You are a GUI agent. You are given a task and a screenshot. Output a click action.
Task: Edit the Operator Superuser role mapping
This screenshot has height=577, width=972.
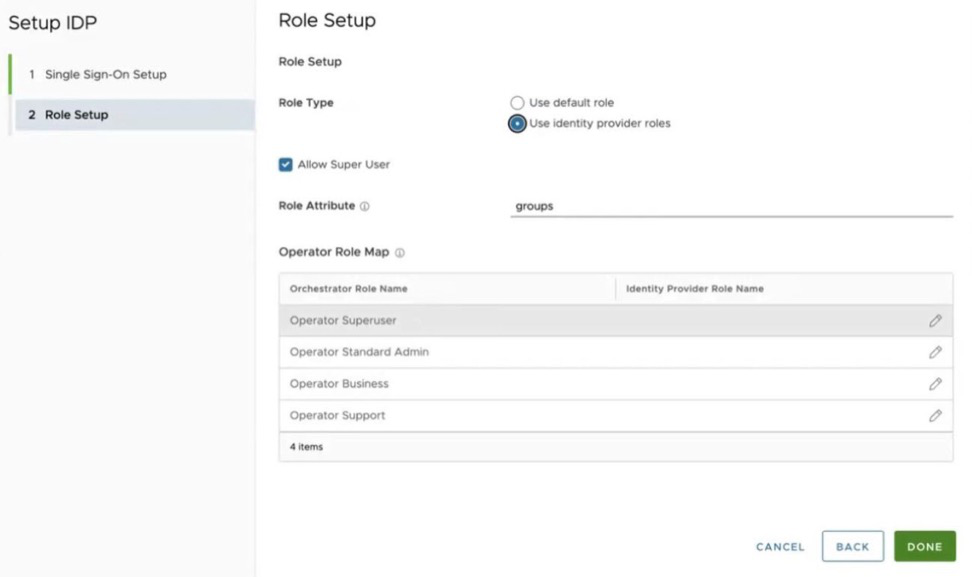click(x=935, y=321)
